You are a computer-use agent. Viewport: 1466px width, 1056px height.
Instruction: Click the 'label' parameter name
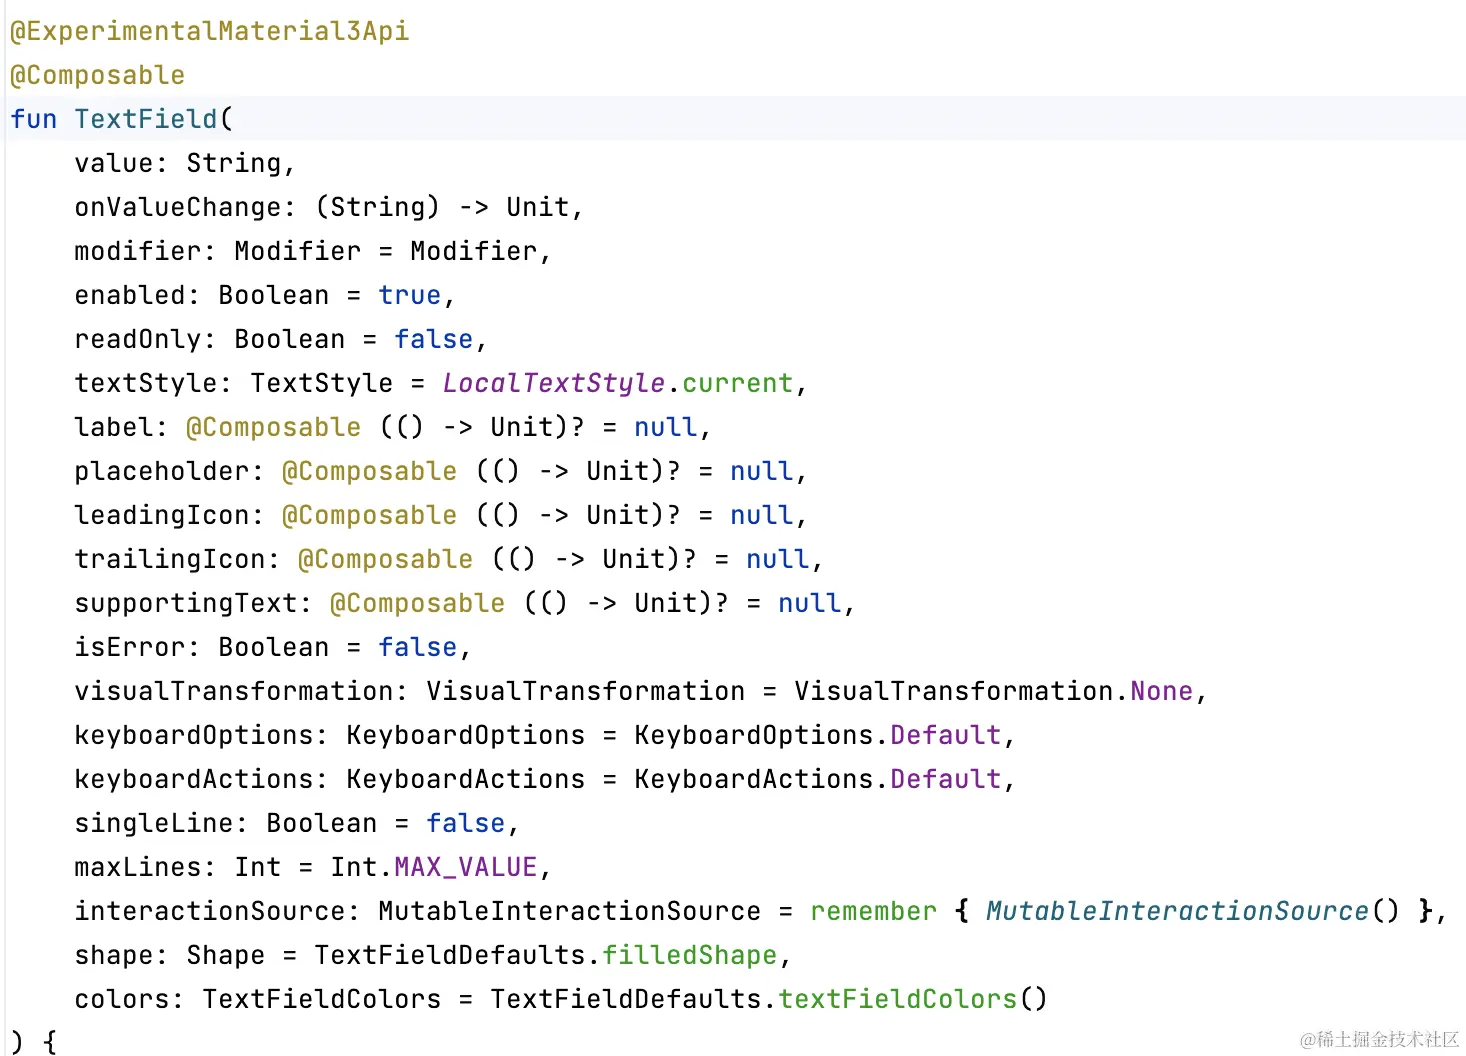coord(114,427)
